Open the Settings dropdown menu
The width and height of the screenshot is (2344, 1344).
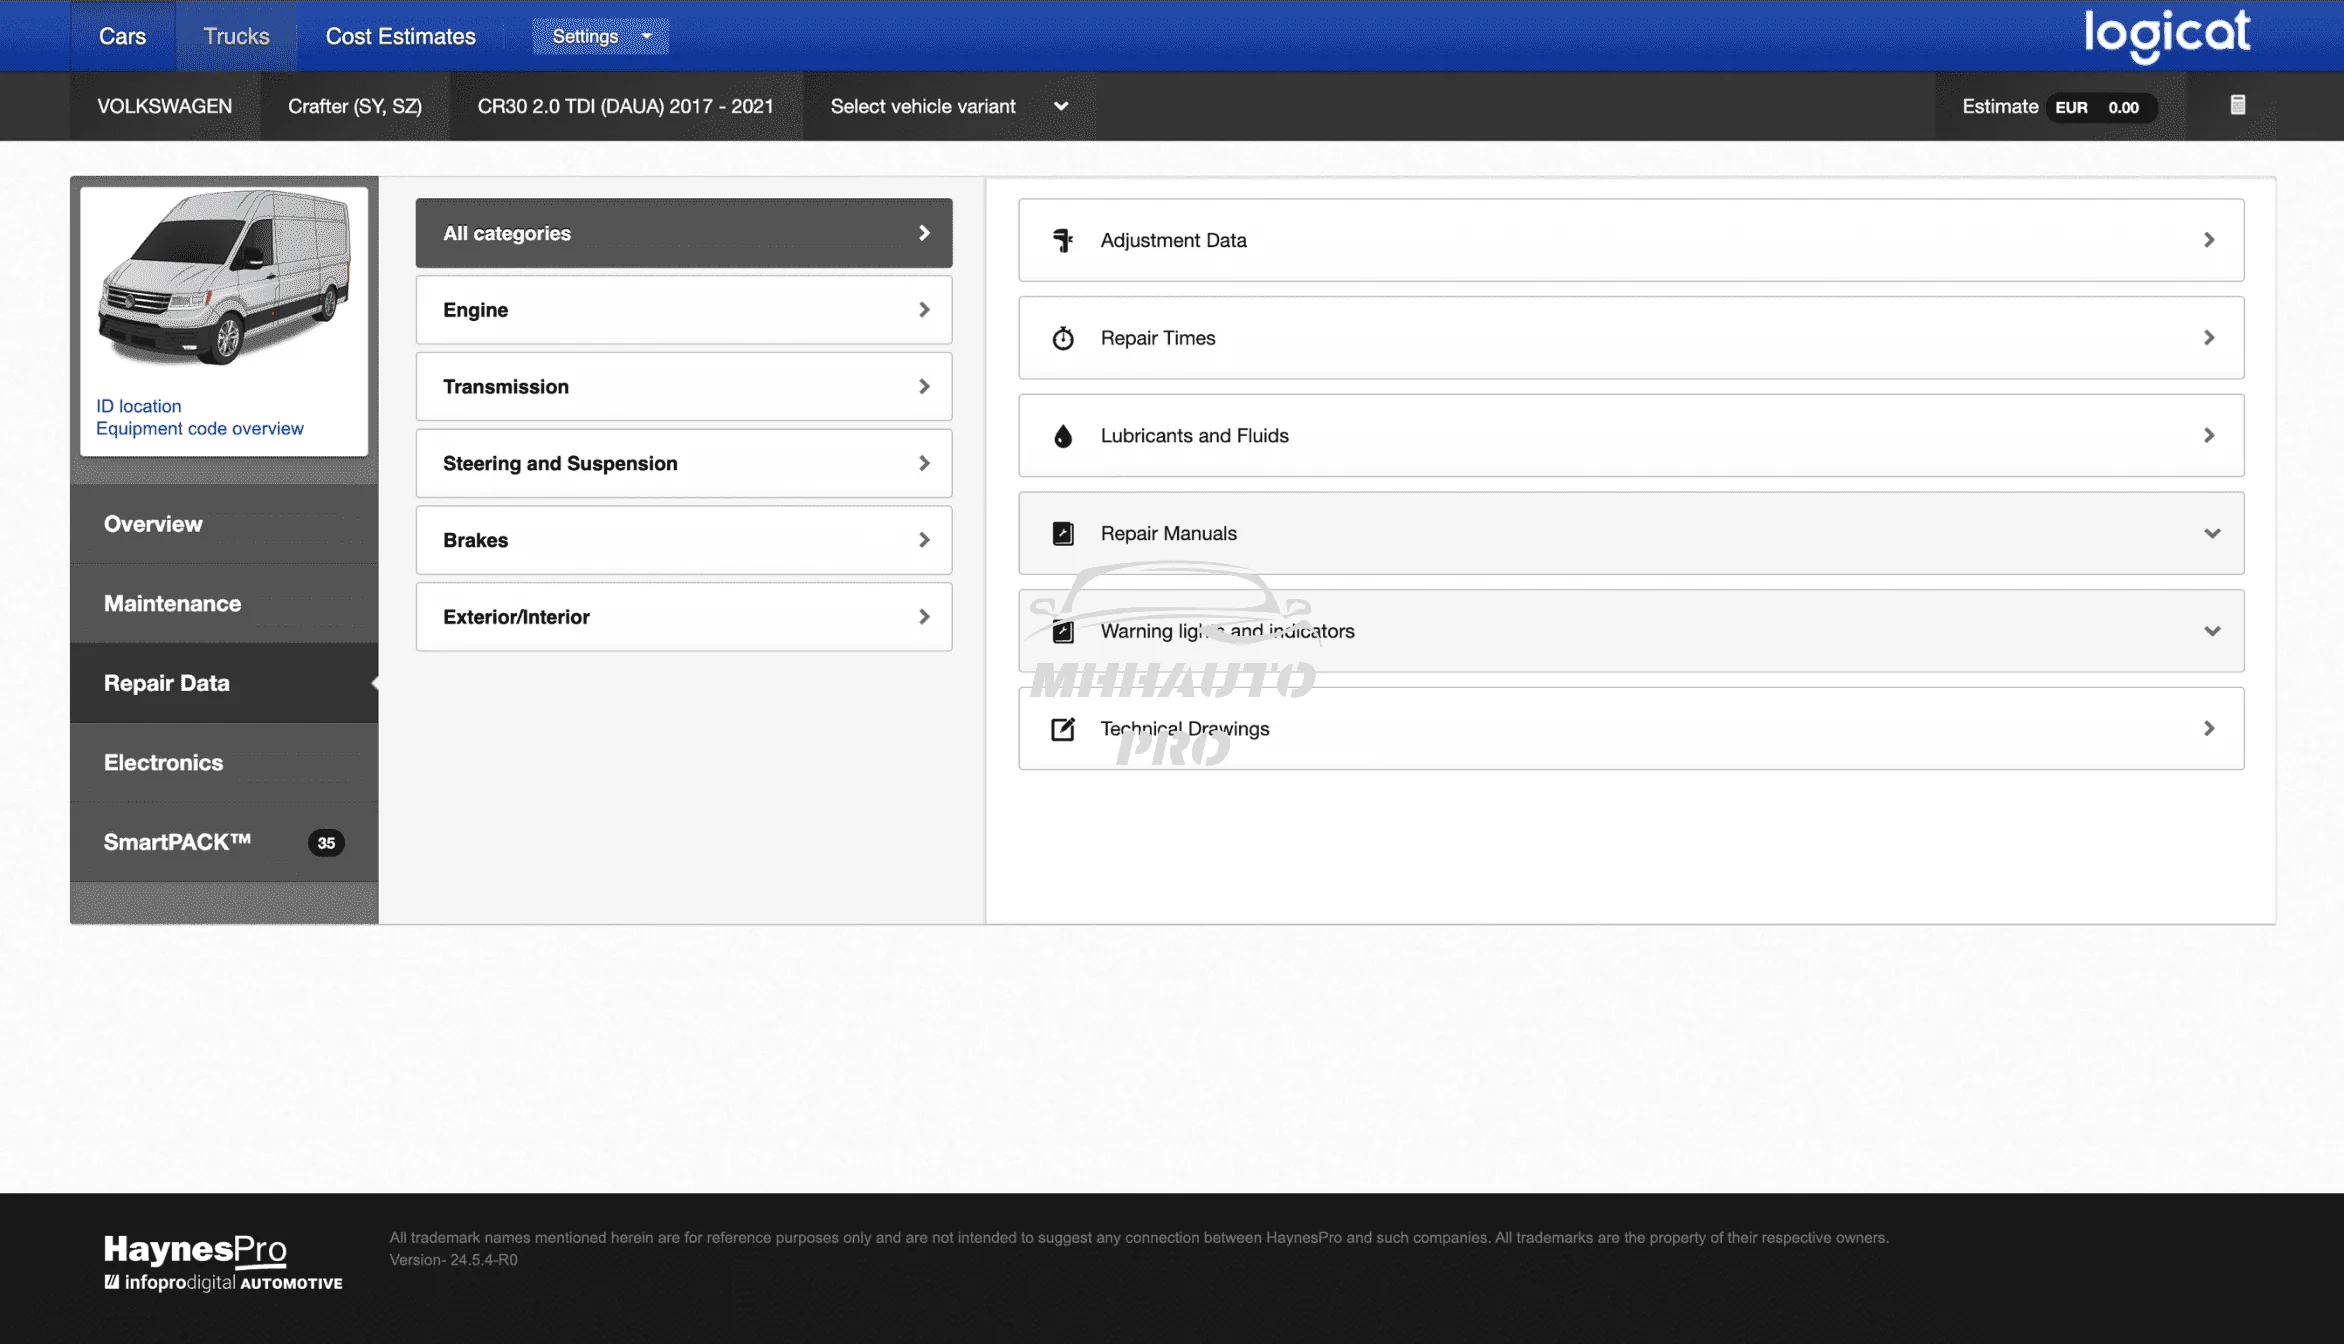(x=600, y=36)
